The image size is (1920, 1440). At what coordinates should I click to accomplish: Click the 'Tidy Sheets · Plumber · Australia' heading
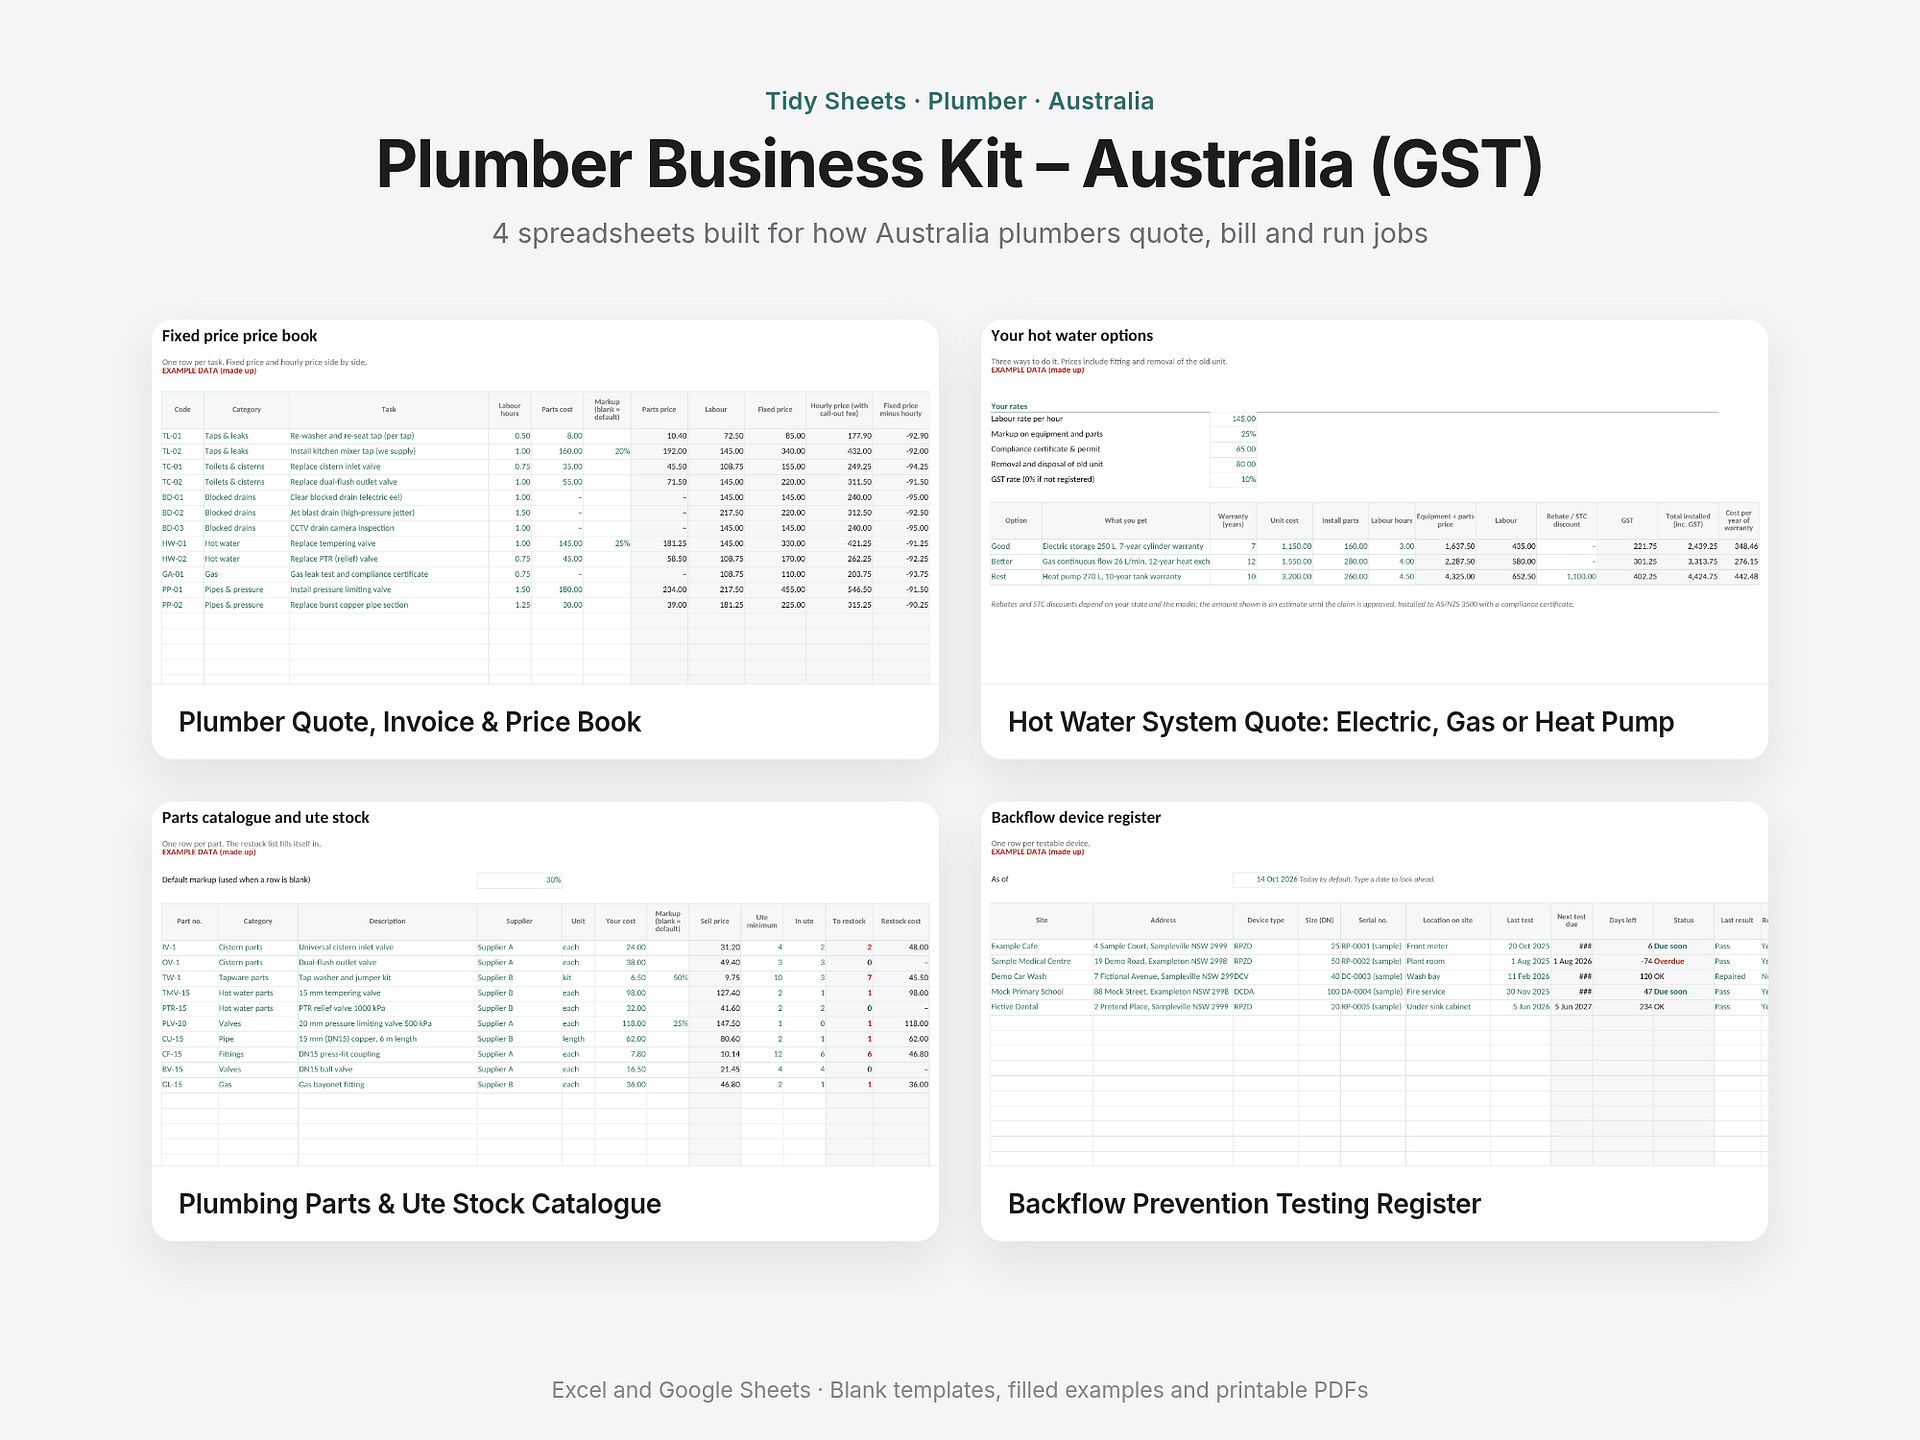click(x=960, y=101)
